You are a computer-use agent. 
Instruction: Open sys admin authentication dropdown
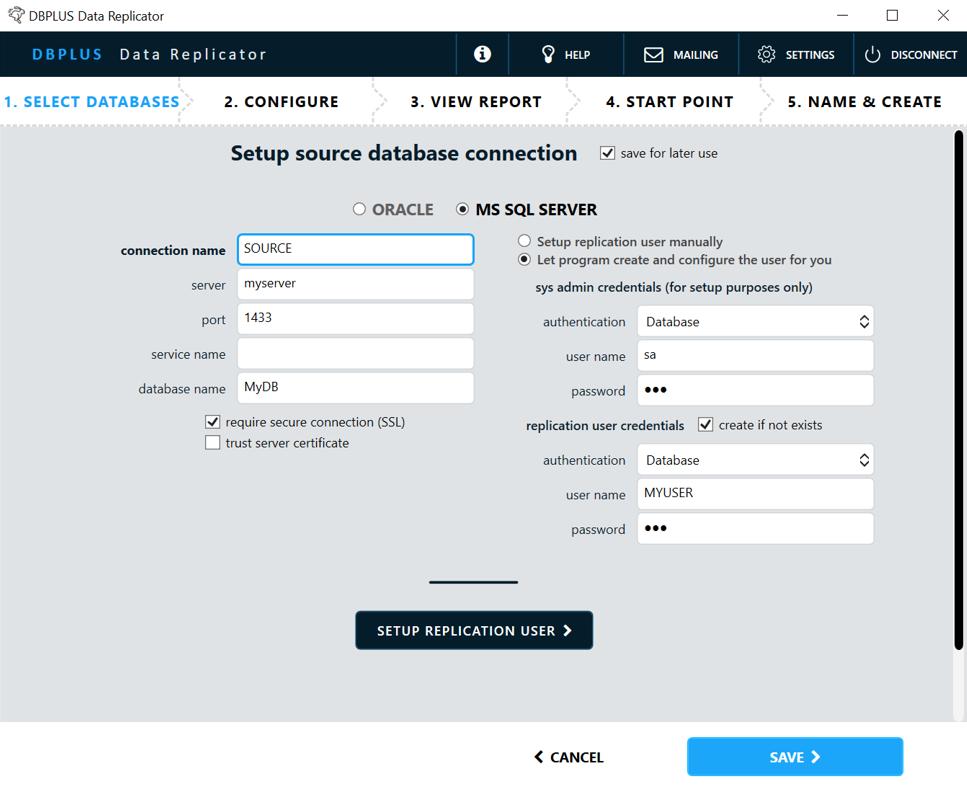coord(755,321)
